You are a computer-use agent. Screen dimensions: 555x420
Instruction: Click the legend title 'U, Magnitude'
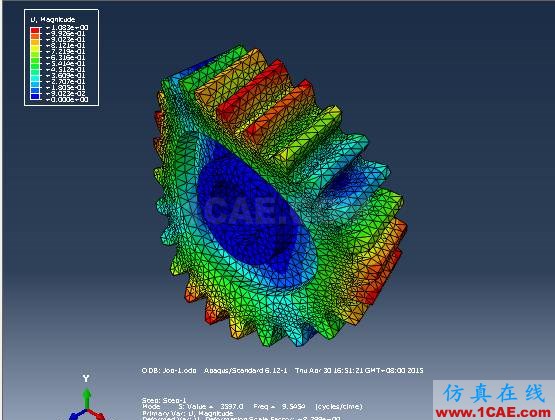[x=53, y=19]
